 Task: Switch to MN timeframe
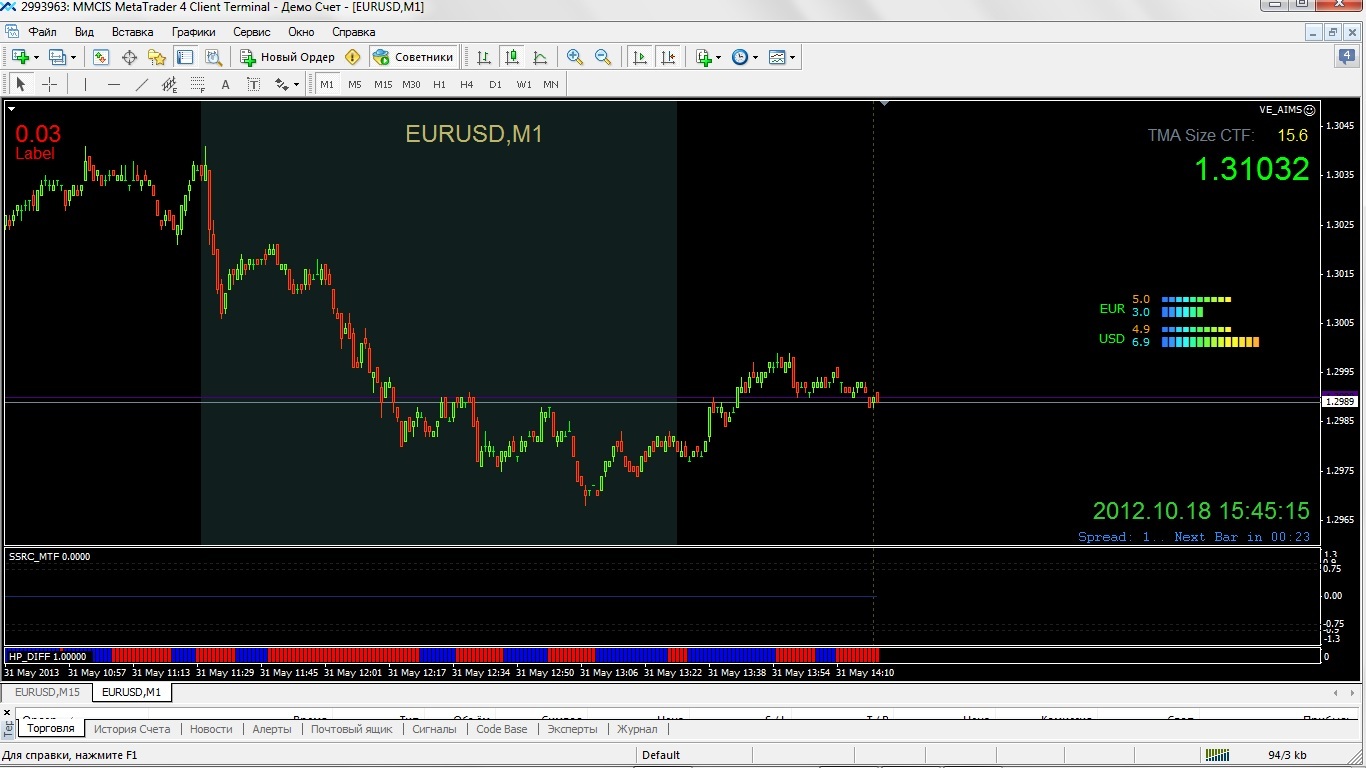pos(551,84)
